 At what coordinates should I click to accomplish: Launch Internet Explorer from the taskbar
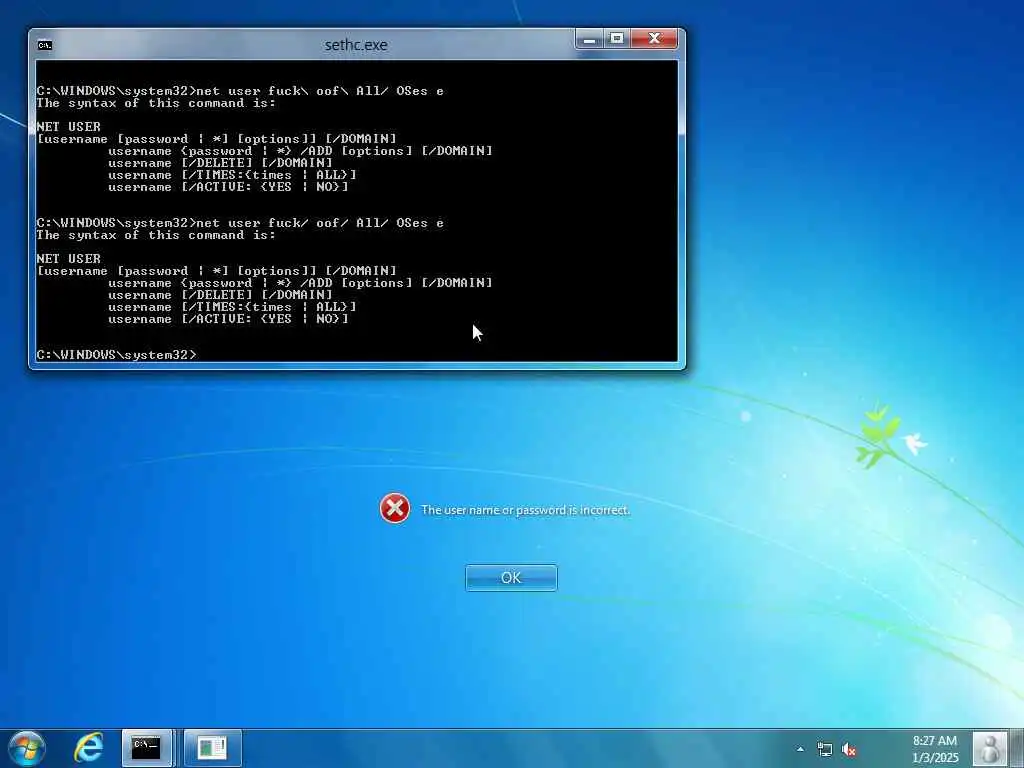[x=88, y=748]
